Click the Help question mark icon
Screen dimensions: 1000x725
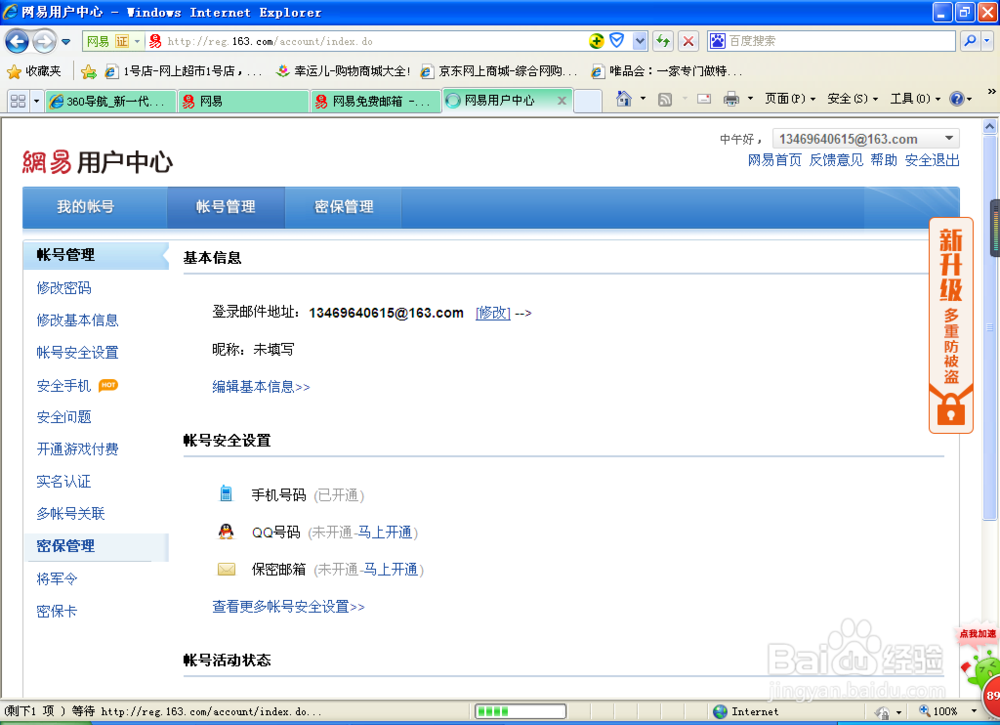tap(957, 99)
